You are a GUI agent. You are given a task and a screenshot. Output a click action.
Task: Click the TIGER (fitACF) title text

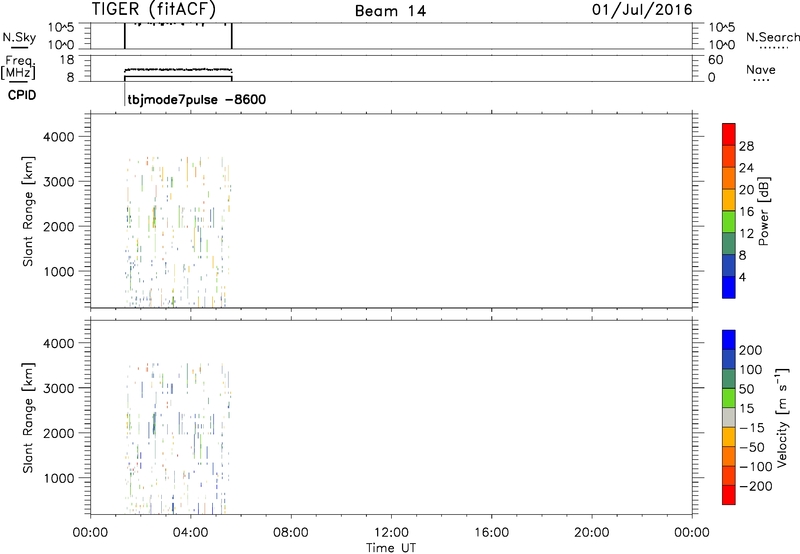[154, 9]
